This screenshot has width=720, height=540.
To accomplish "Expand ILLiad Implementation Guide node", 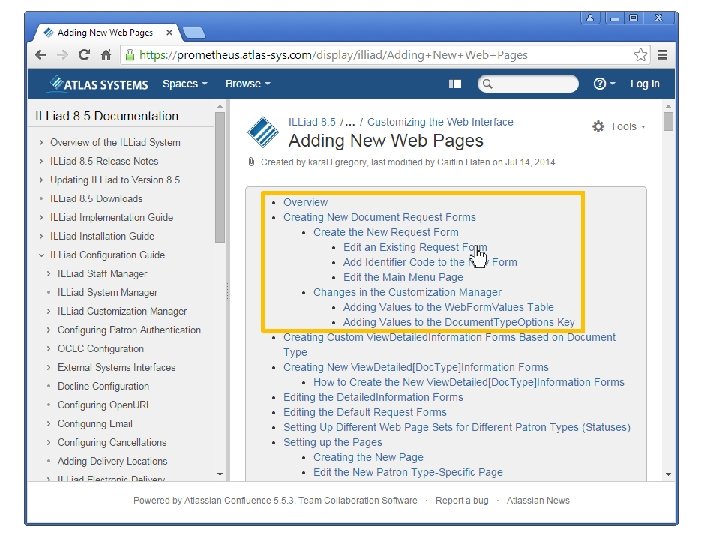I will (x=42, y=217).
